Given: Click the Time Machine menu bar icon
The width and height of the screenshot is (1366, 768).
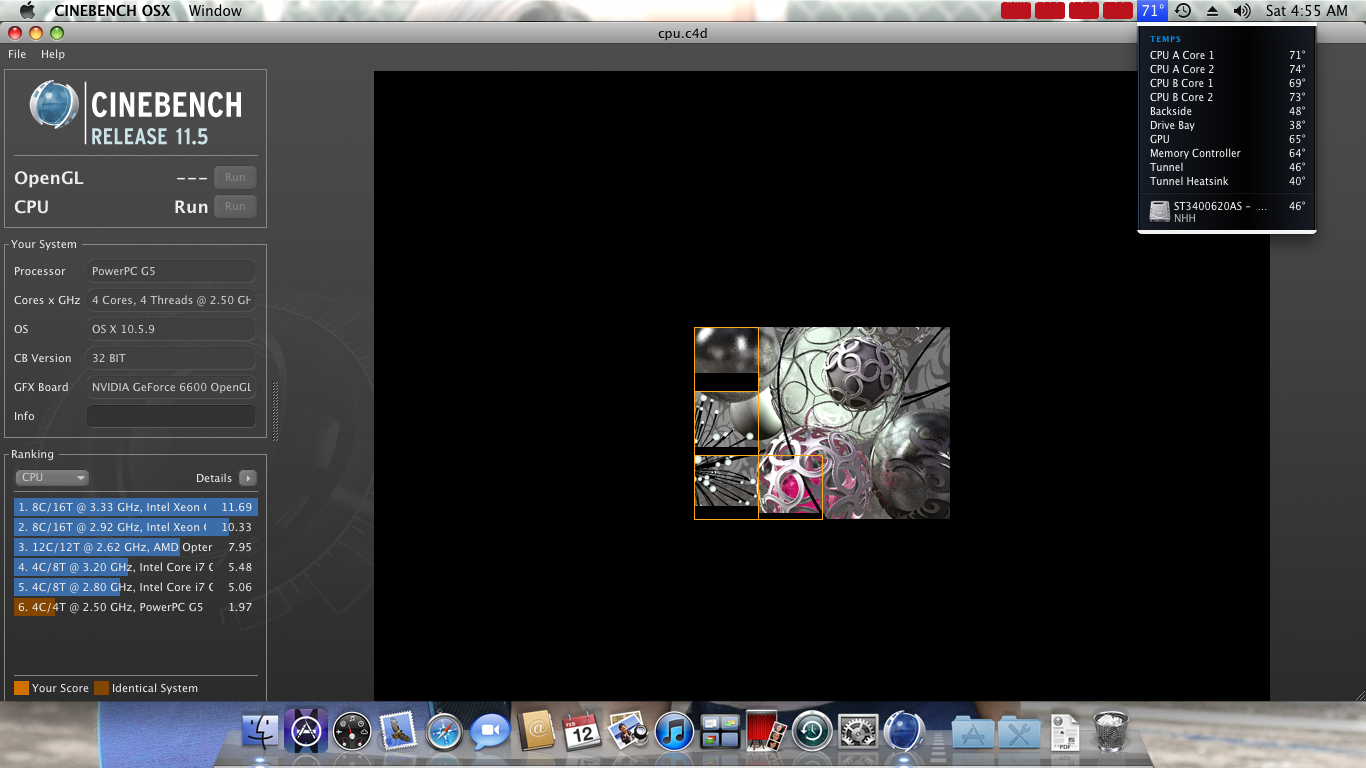Looking at the screenshot, I should coord(1183,11).
